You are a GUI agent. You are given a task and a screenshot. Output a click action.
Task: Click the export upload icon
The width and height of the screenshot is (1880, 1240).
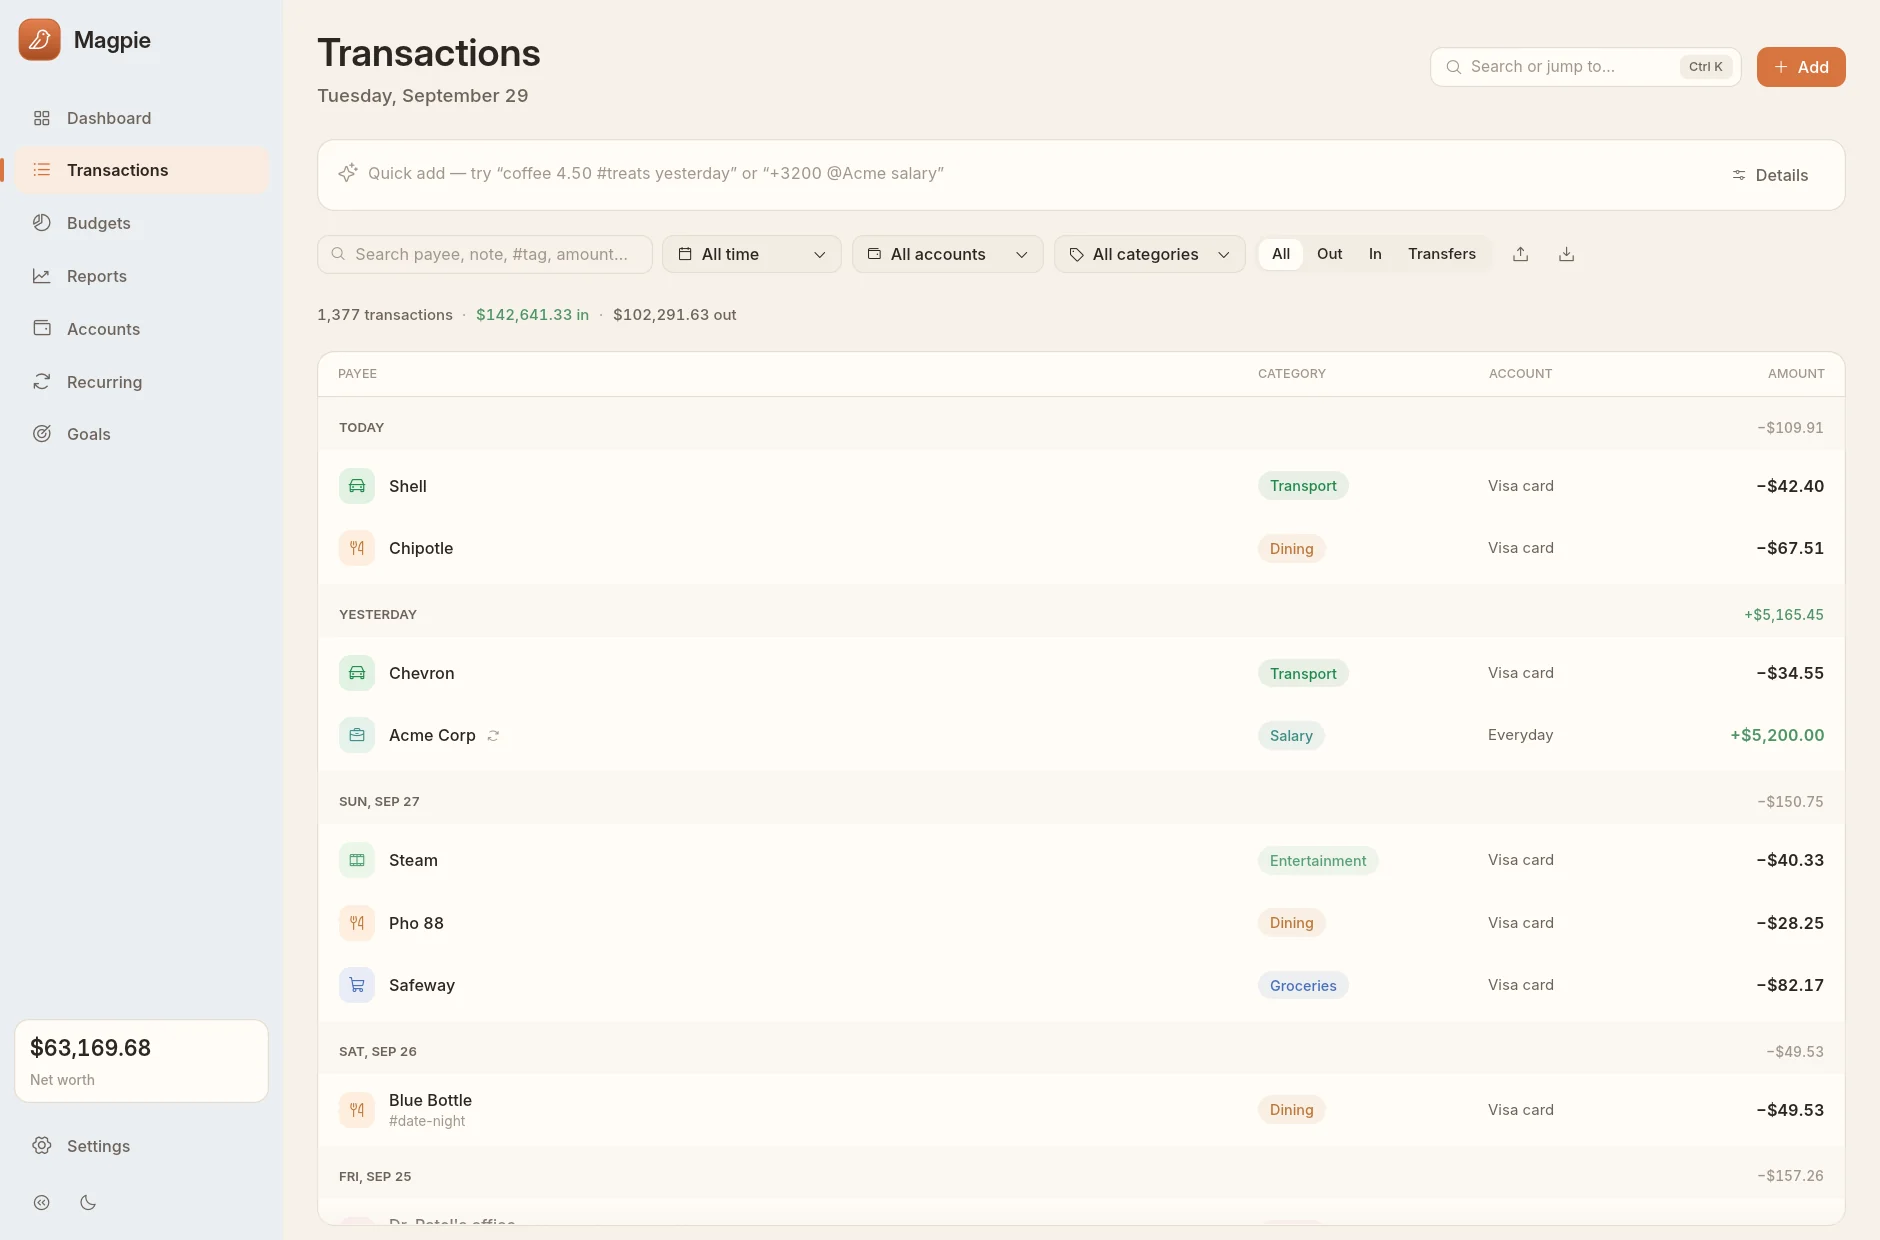pyautogui.click(x=1520, y=254)
